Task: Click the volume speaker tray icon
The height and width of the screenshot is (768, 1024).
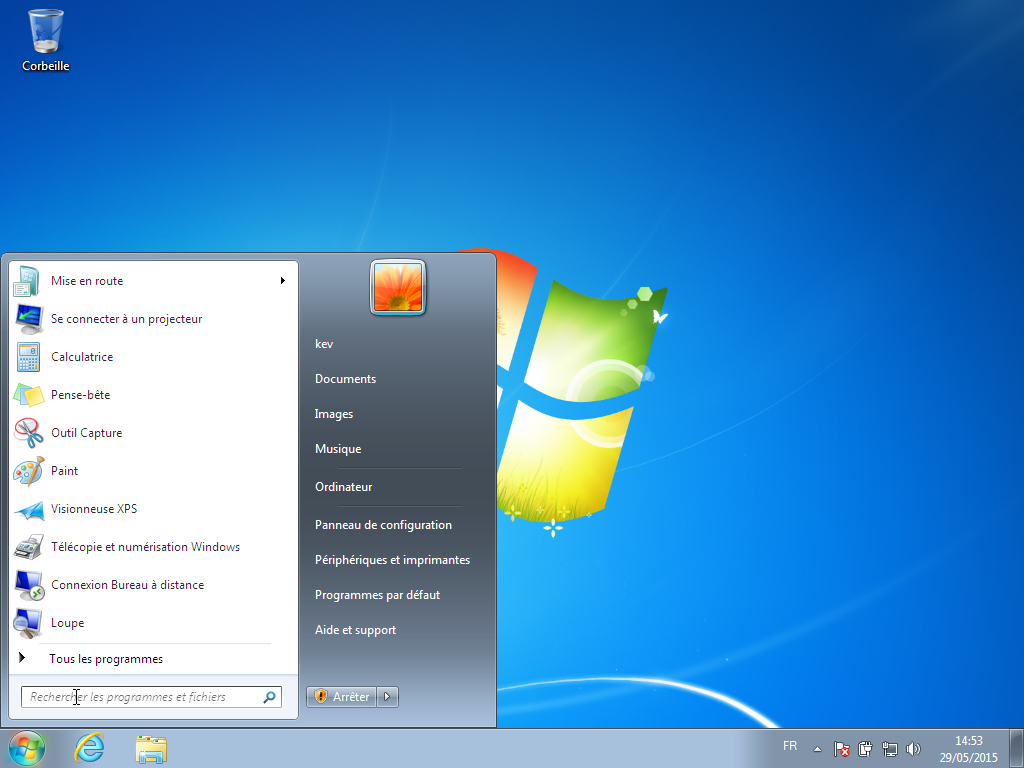Action: coord(914,749)
